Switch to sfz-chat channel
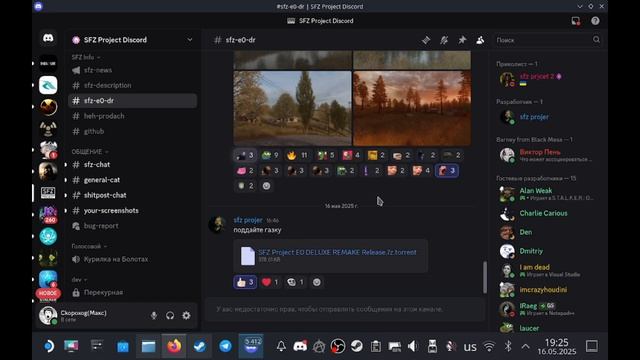 click(x=133, y=164)
